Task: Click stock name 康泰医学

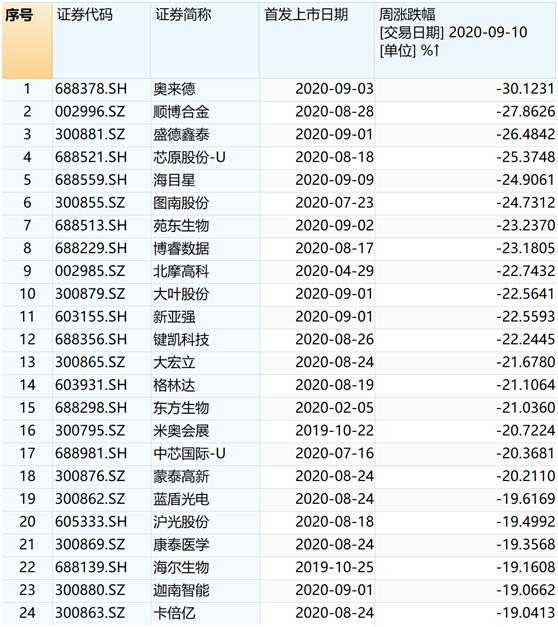Action: [x=181, y=545]
